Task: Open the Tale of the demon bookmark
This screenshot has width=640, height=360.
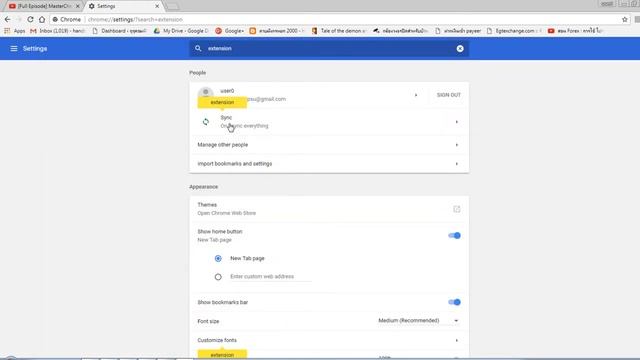Action: pos(338,31)
